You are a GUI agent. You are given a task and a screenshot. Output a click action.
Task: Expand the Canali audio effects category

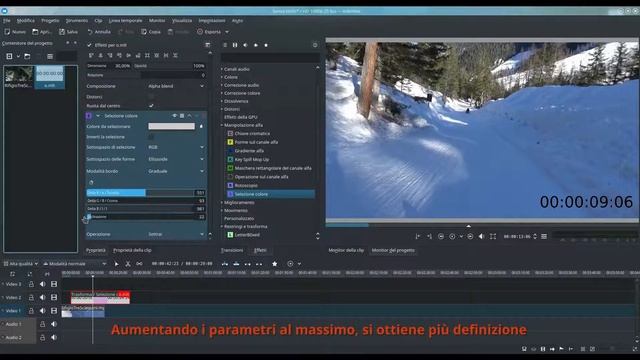click(x=237, y=69)
